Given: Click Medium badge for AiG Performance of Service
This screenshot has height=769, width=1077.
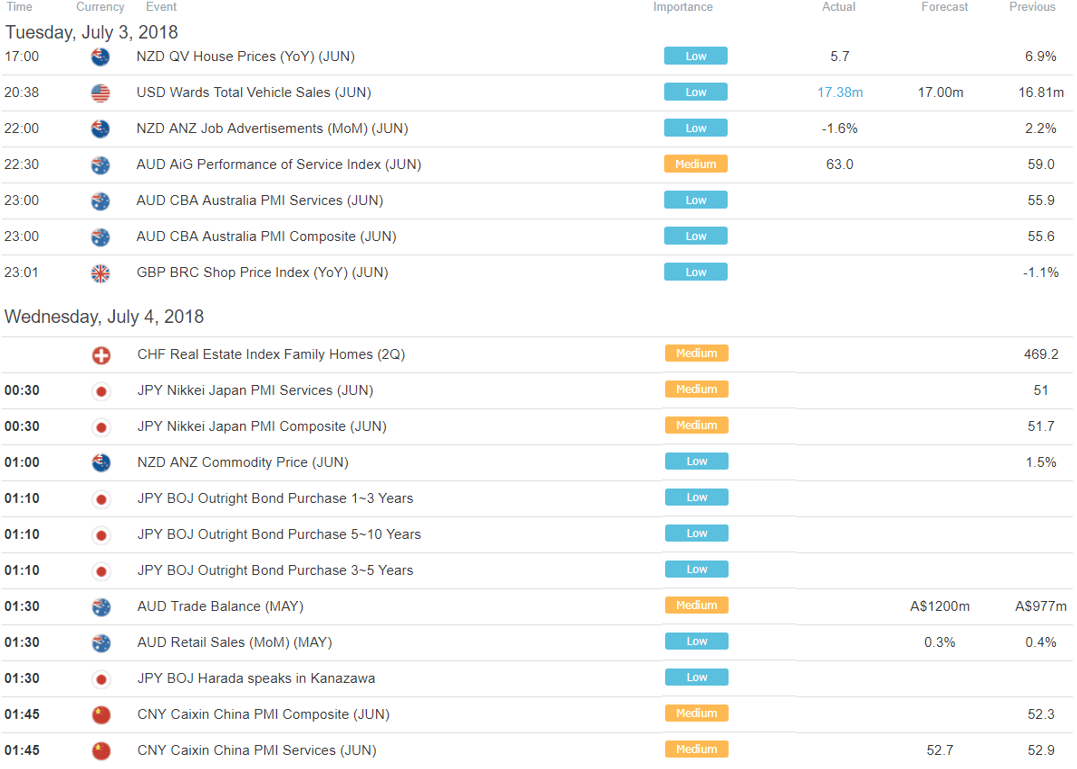Looking at the screenshot, I should [696, 164].
